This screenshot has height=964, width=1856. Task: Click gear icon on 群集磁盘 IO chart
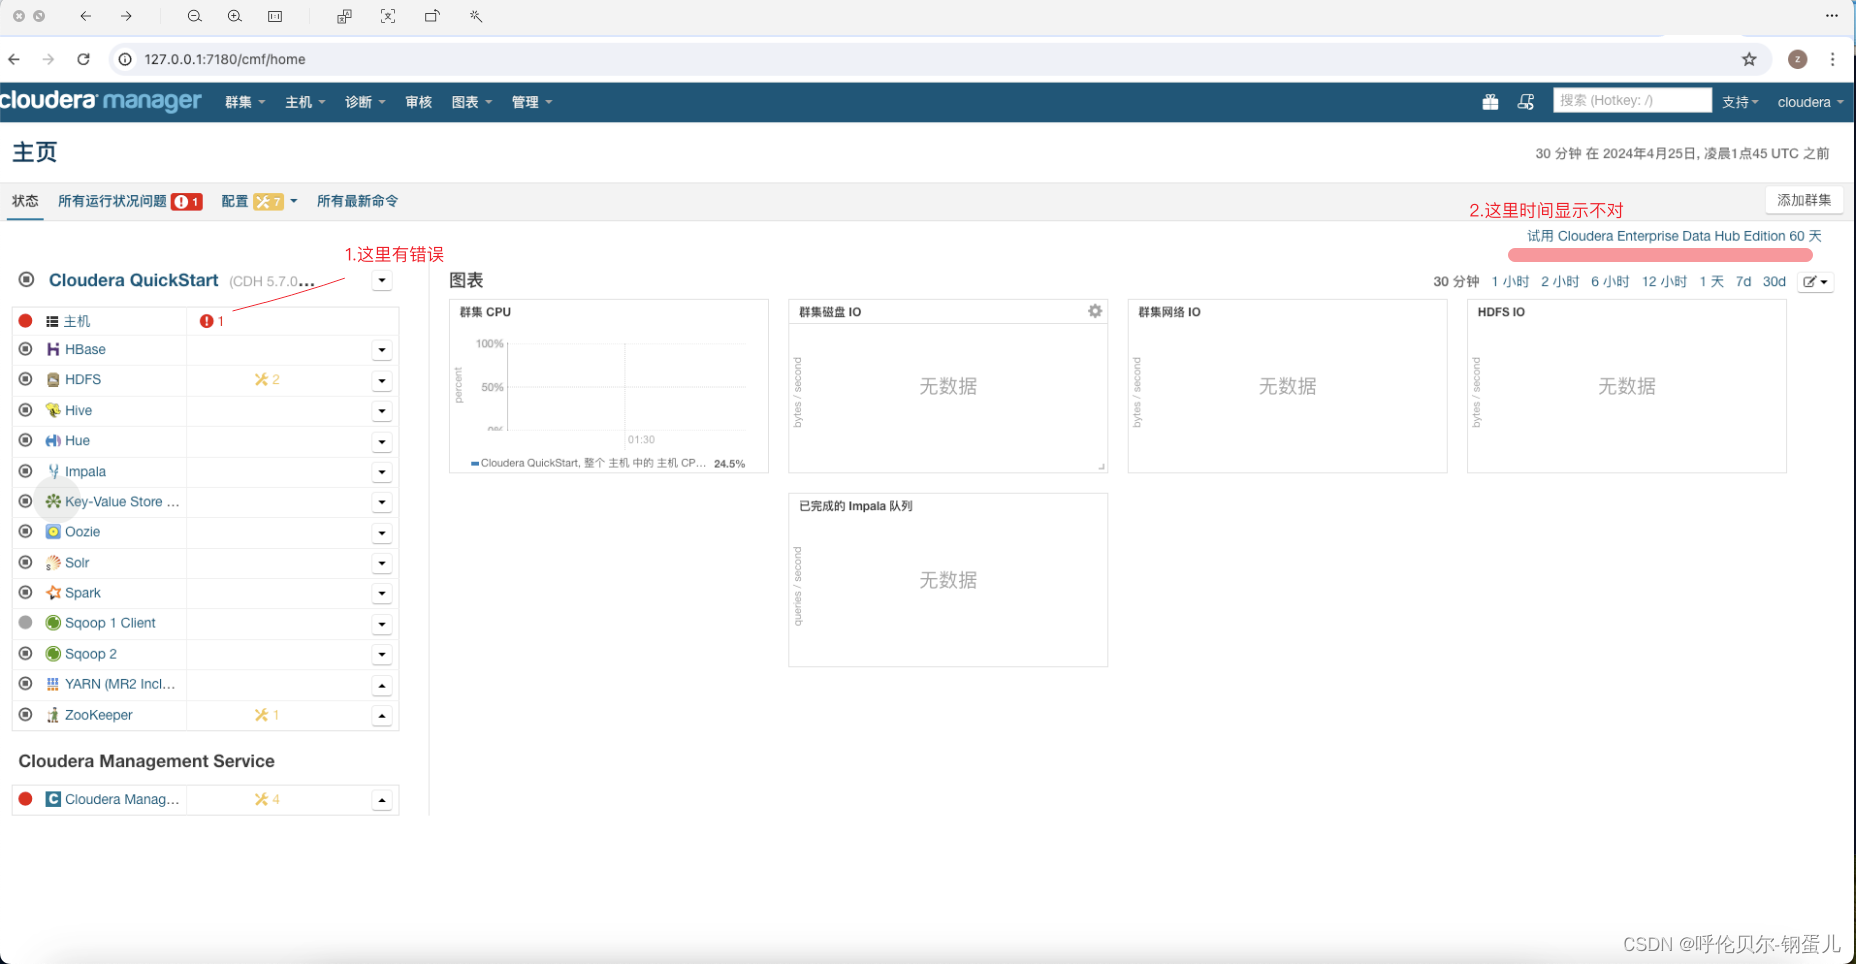(1095, 311)
